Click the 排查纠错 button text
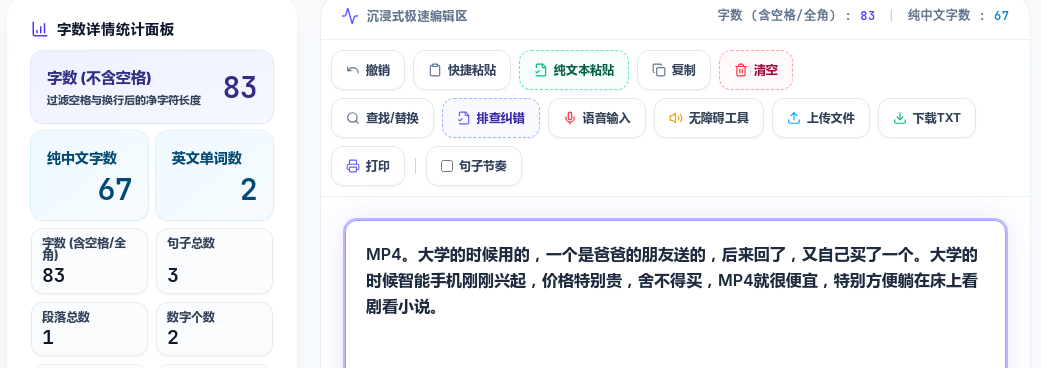Screen dimensions: 1041x368 click(x=501, y=118)
